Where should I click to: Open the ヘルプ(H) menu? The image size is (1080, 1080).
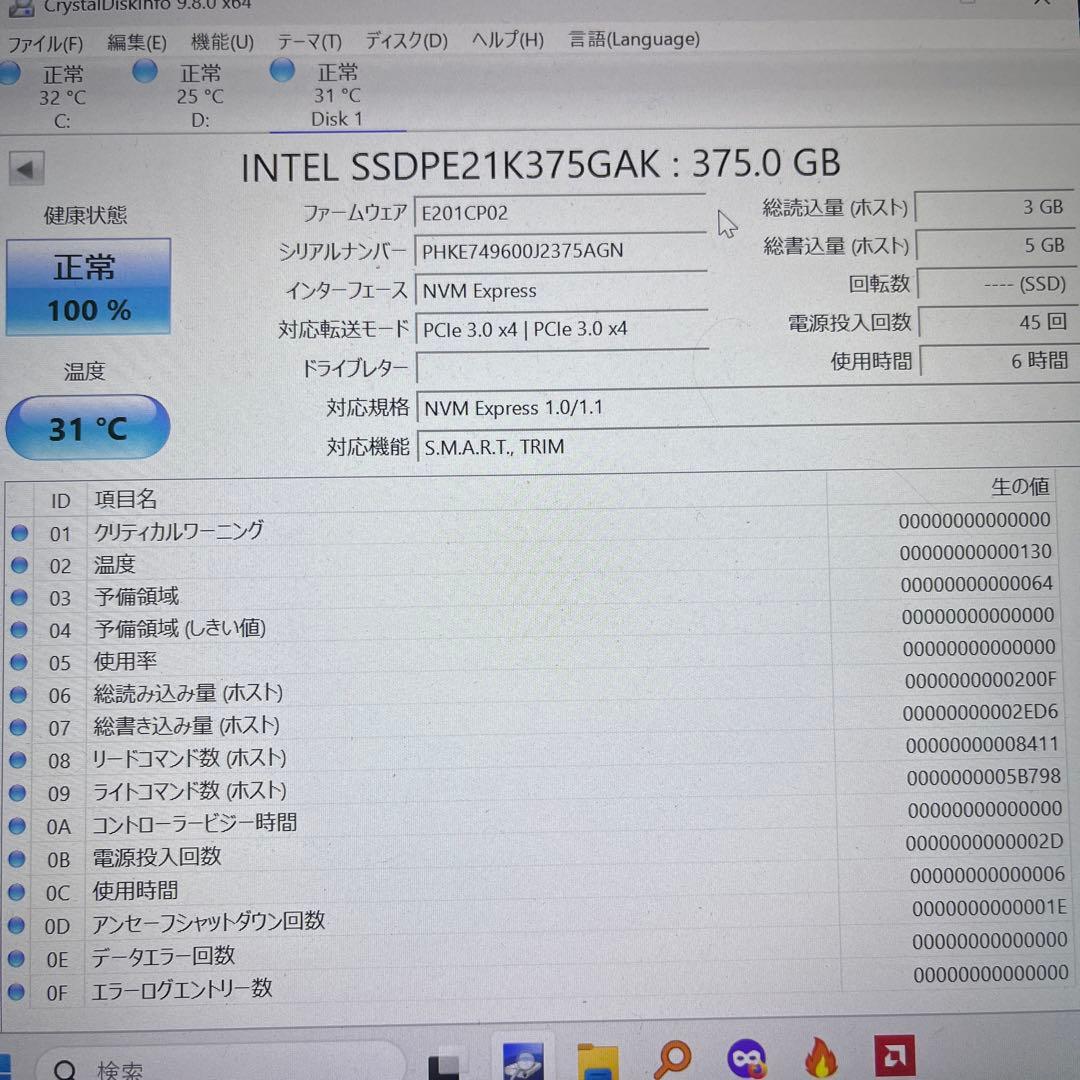click(x=508, y=40)
